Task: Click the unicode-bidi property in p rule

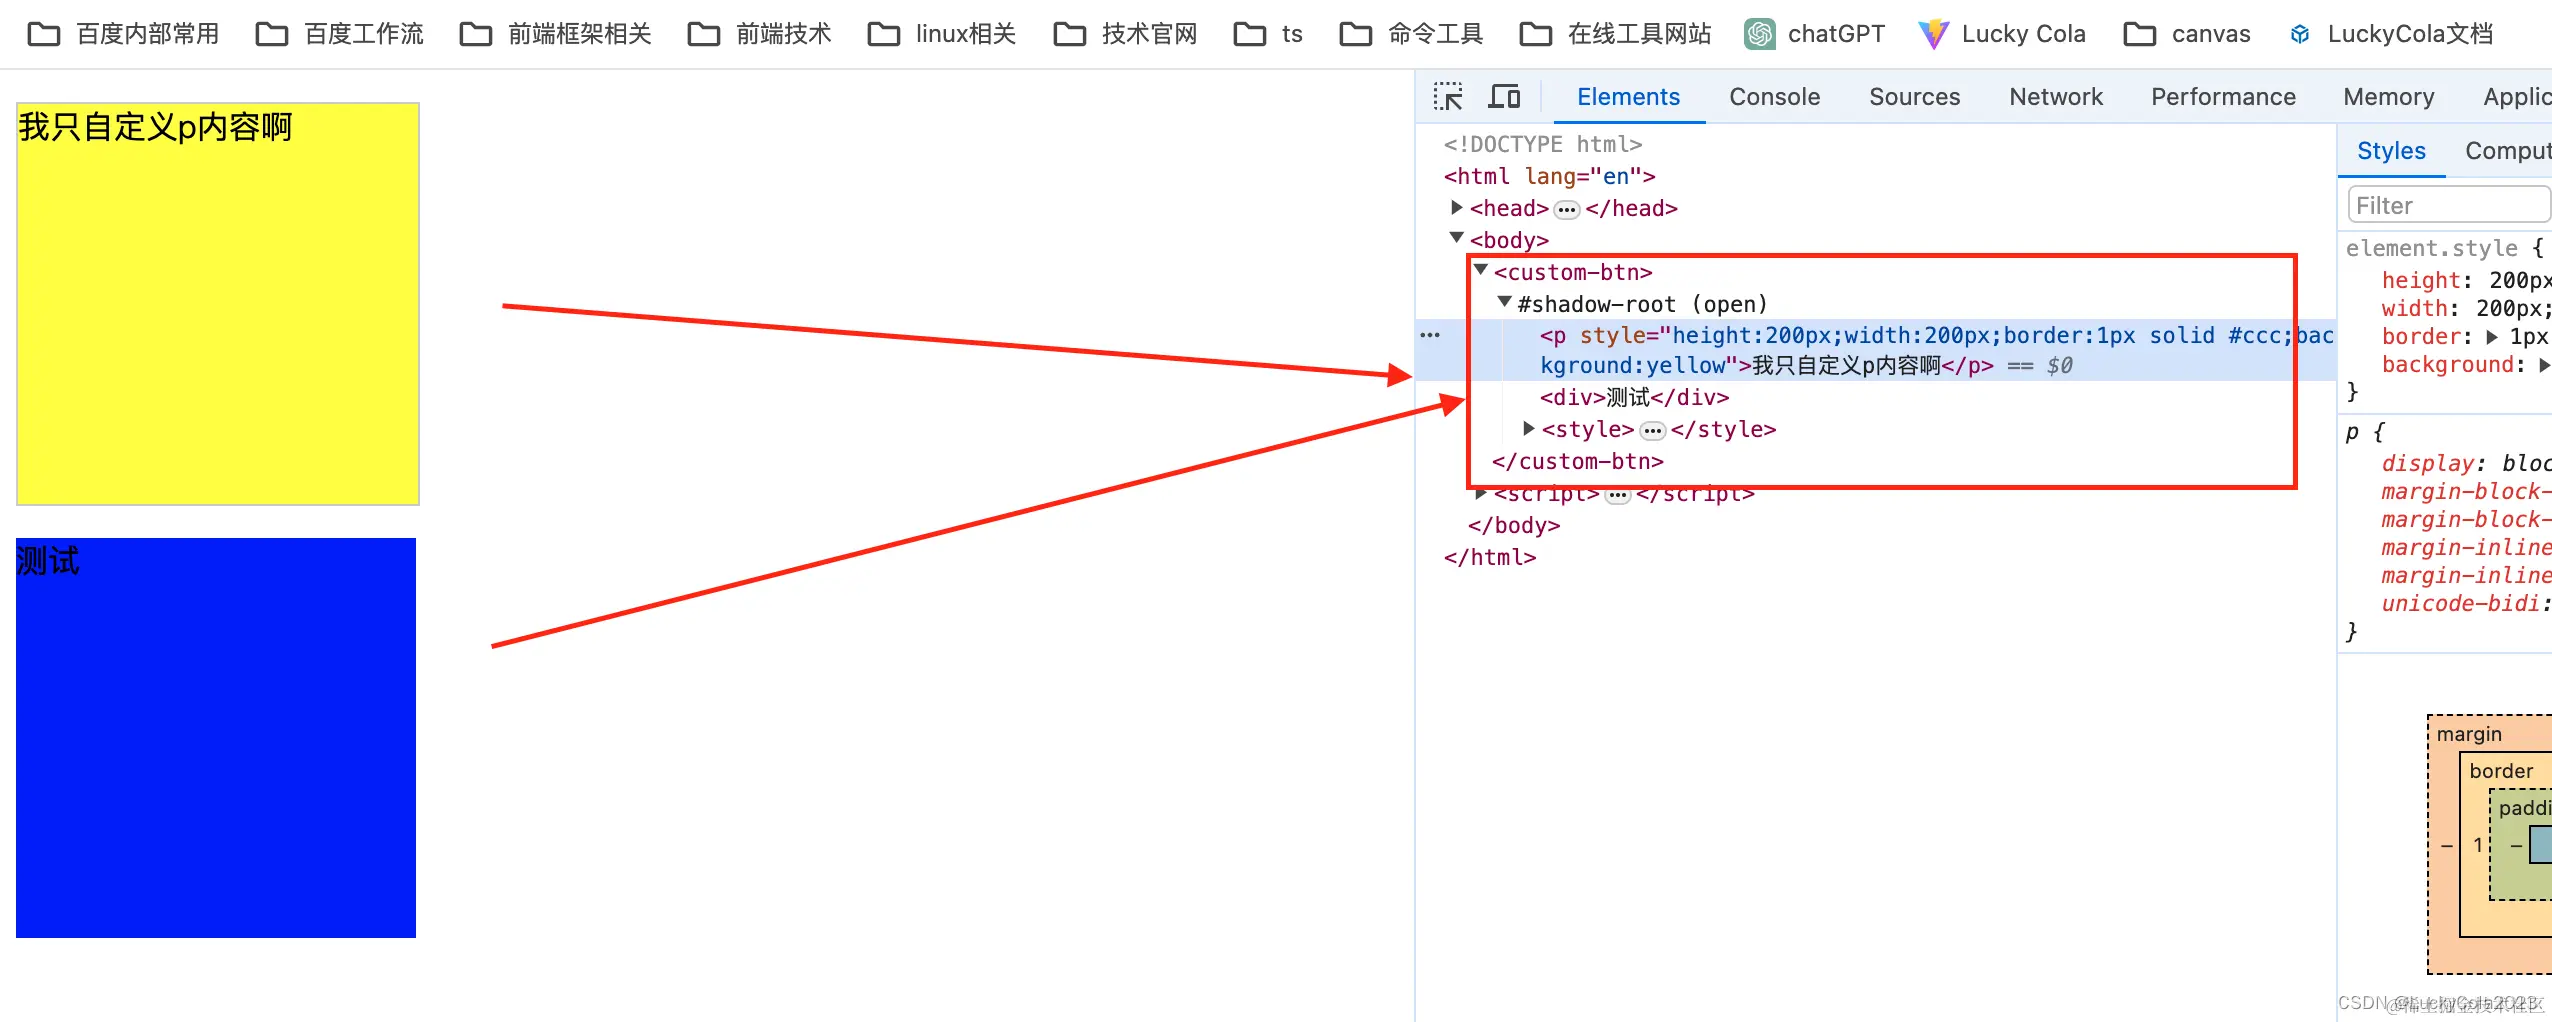Action: (2461, 604)
